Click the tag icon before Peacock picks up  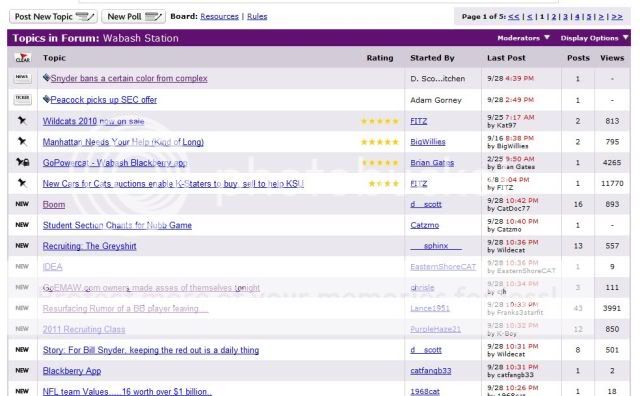[x=46, y=98]
